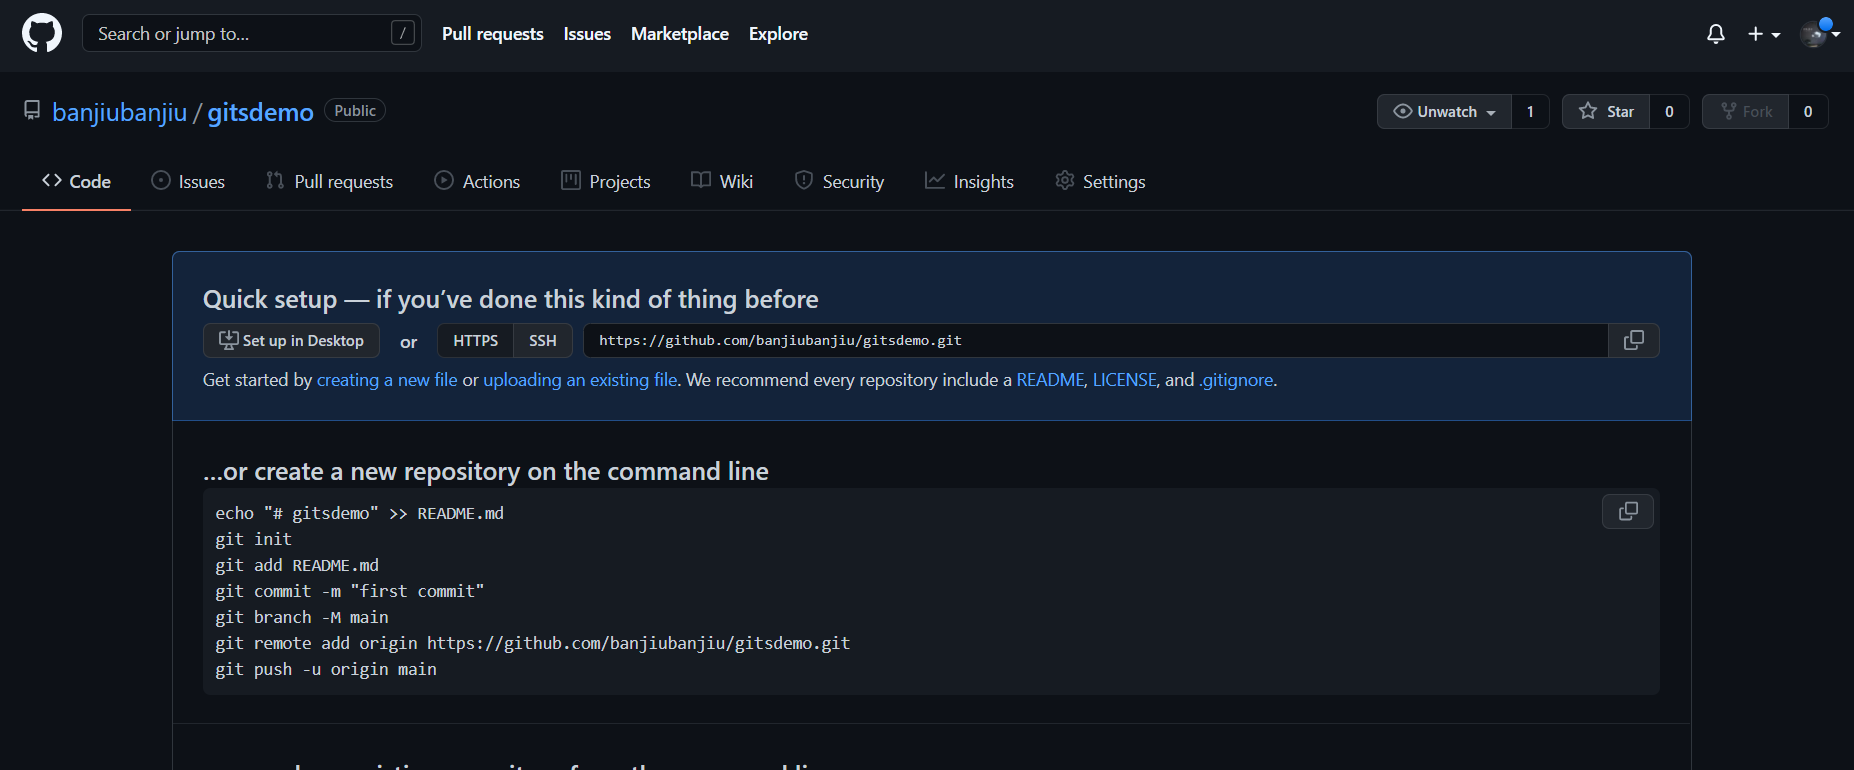Click the fork count 0
Image resolution: width=1854 pixels, height=770 pixels.
pyautogui.click(x=1808, y=111)
